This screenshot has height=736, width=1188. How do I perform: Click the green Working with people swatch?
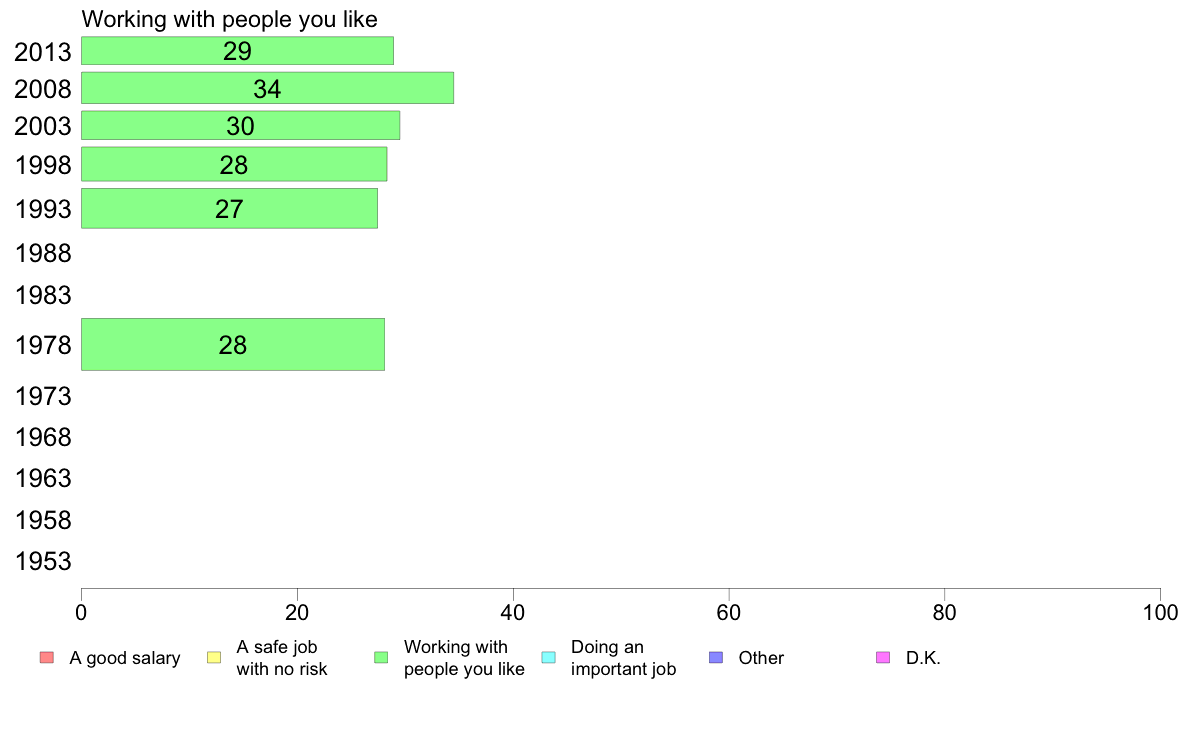click(x=381, y=657)
